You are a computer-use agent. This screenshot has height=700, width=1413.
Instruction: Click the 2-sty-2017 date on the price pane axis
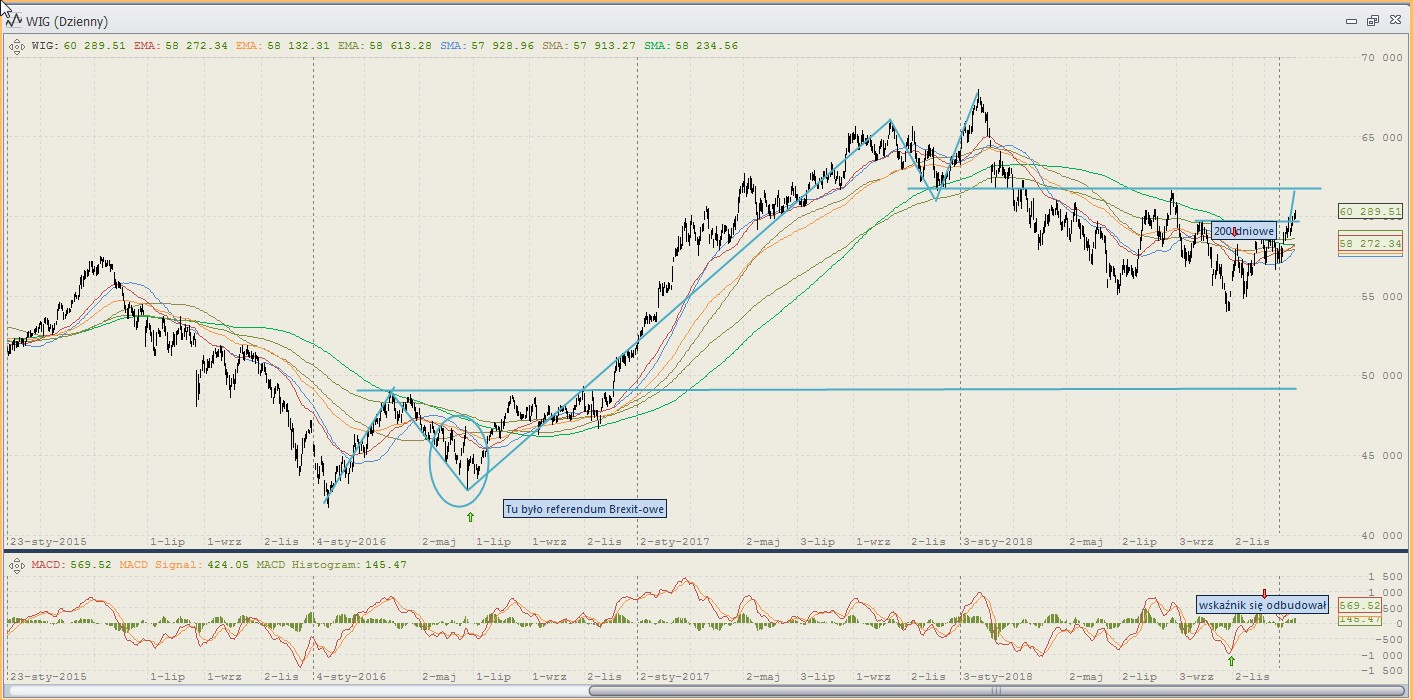coord(675,542)
